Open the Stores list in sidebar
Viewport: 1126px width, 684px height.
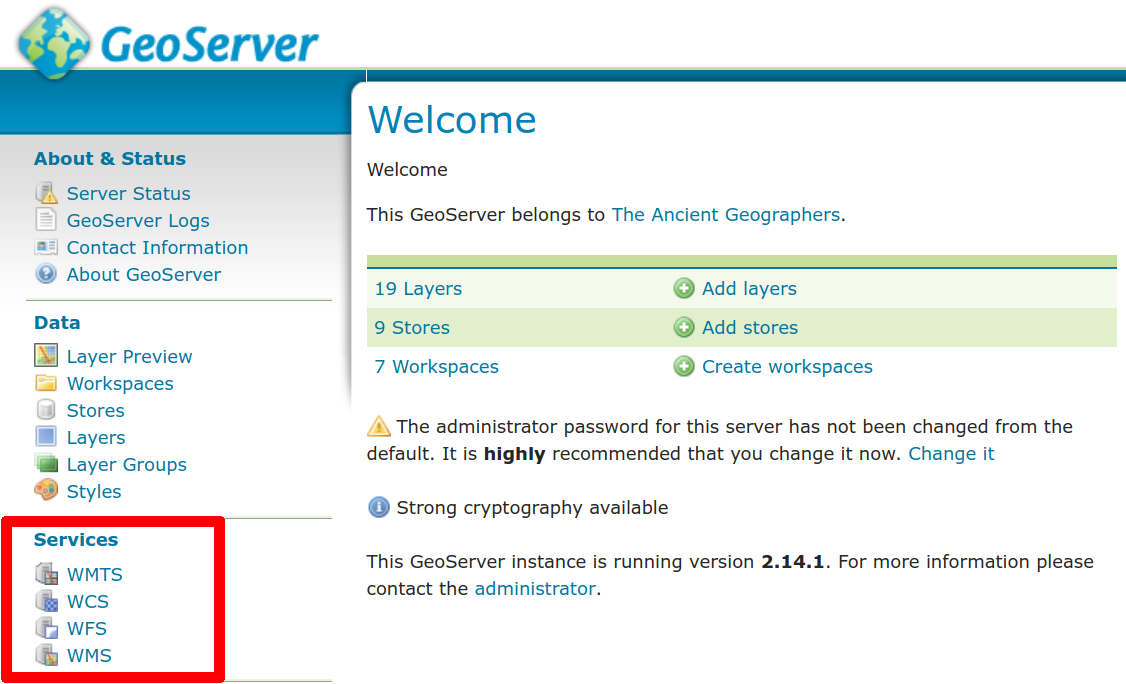tap(96, 410)
